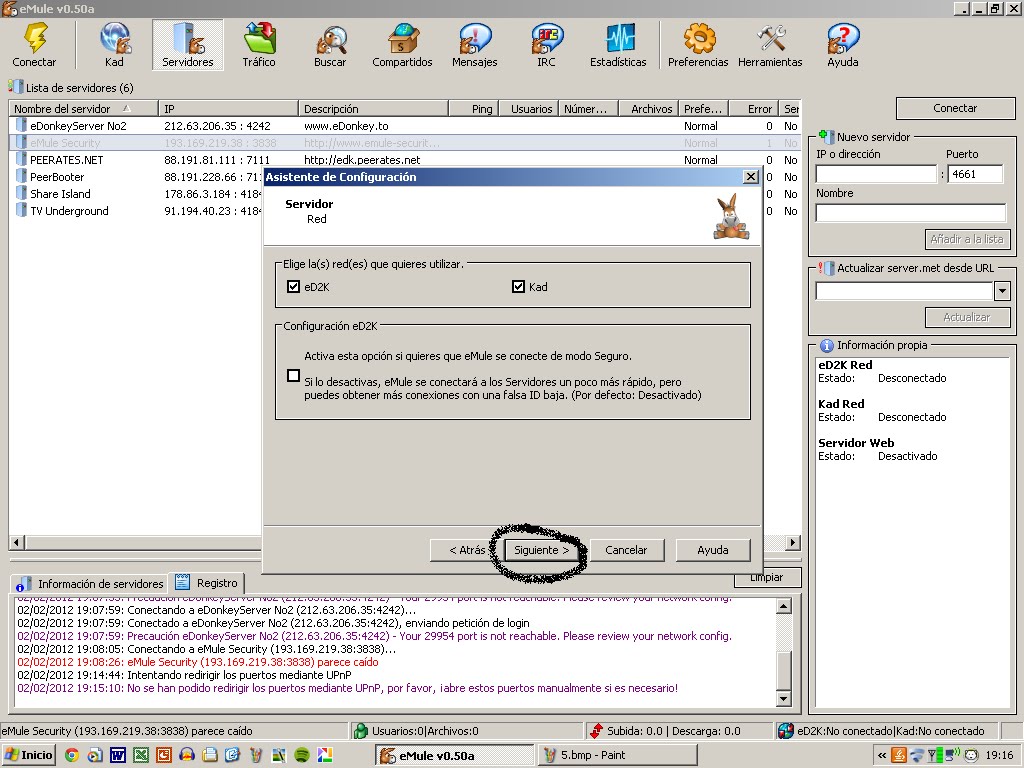Click the Java icon in system tray
Viewport: 1024px width, 768px height.
coord(899,755)
